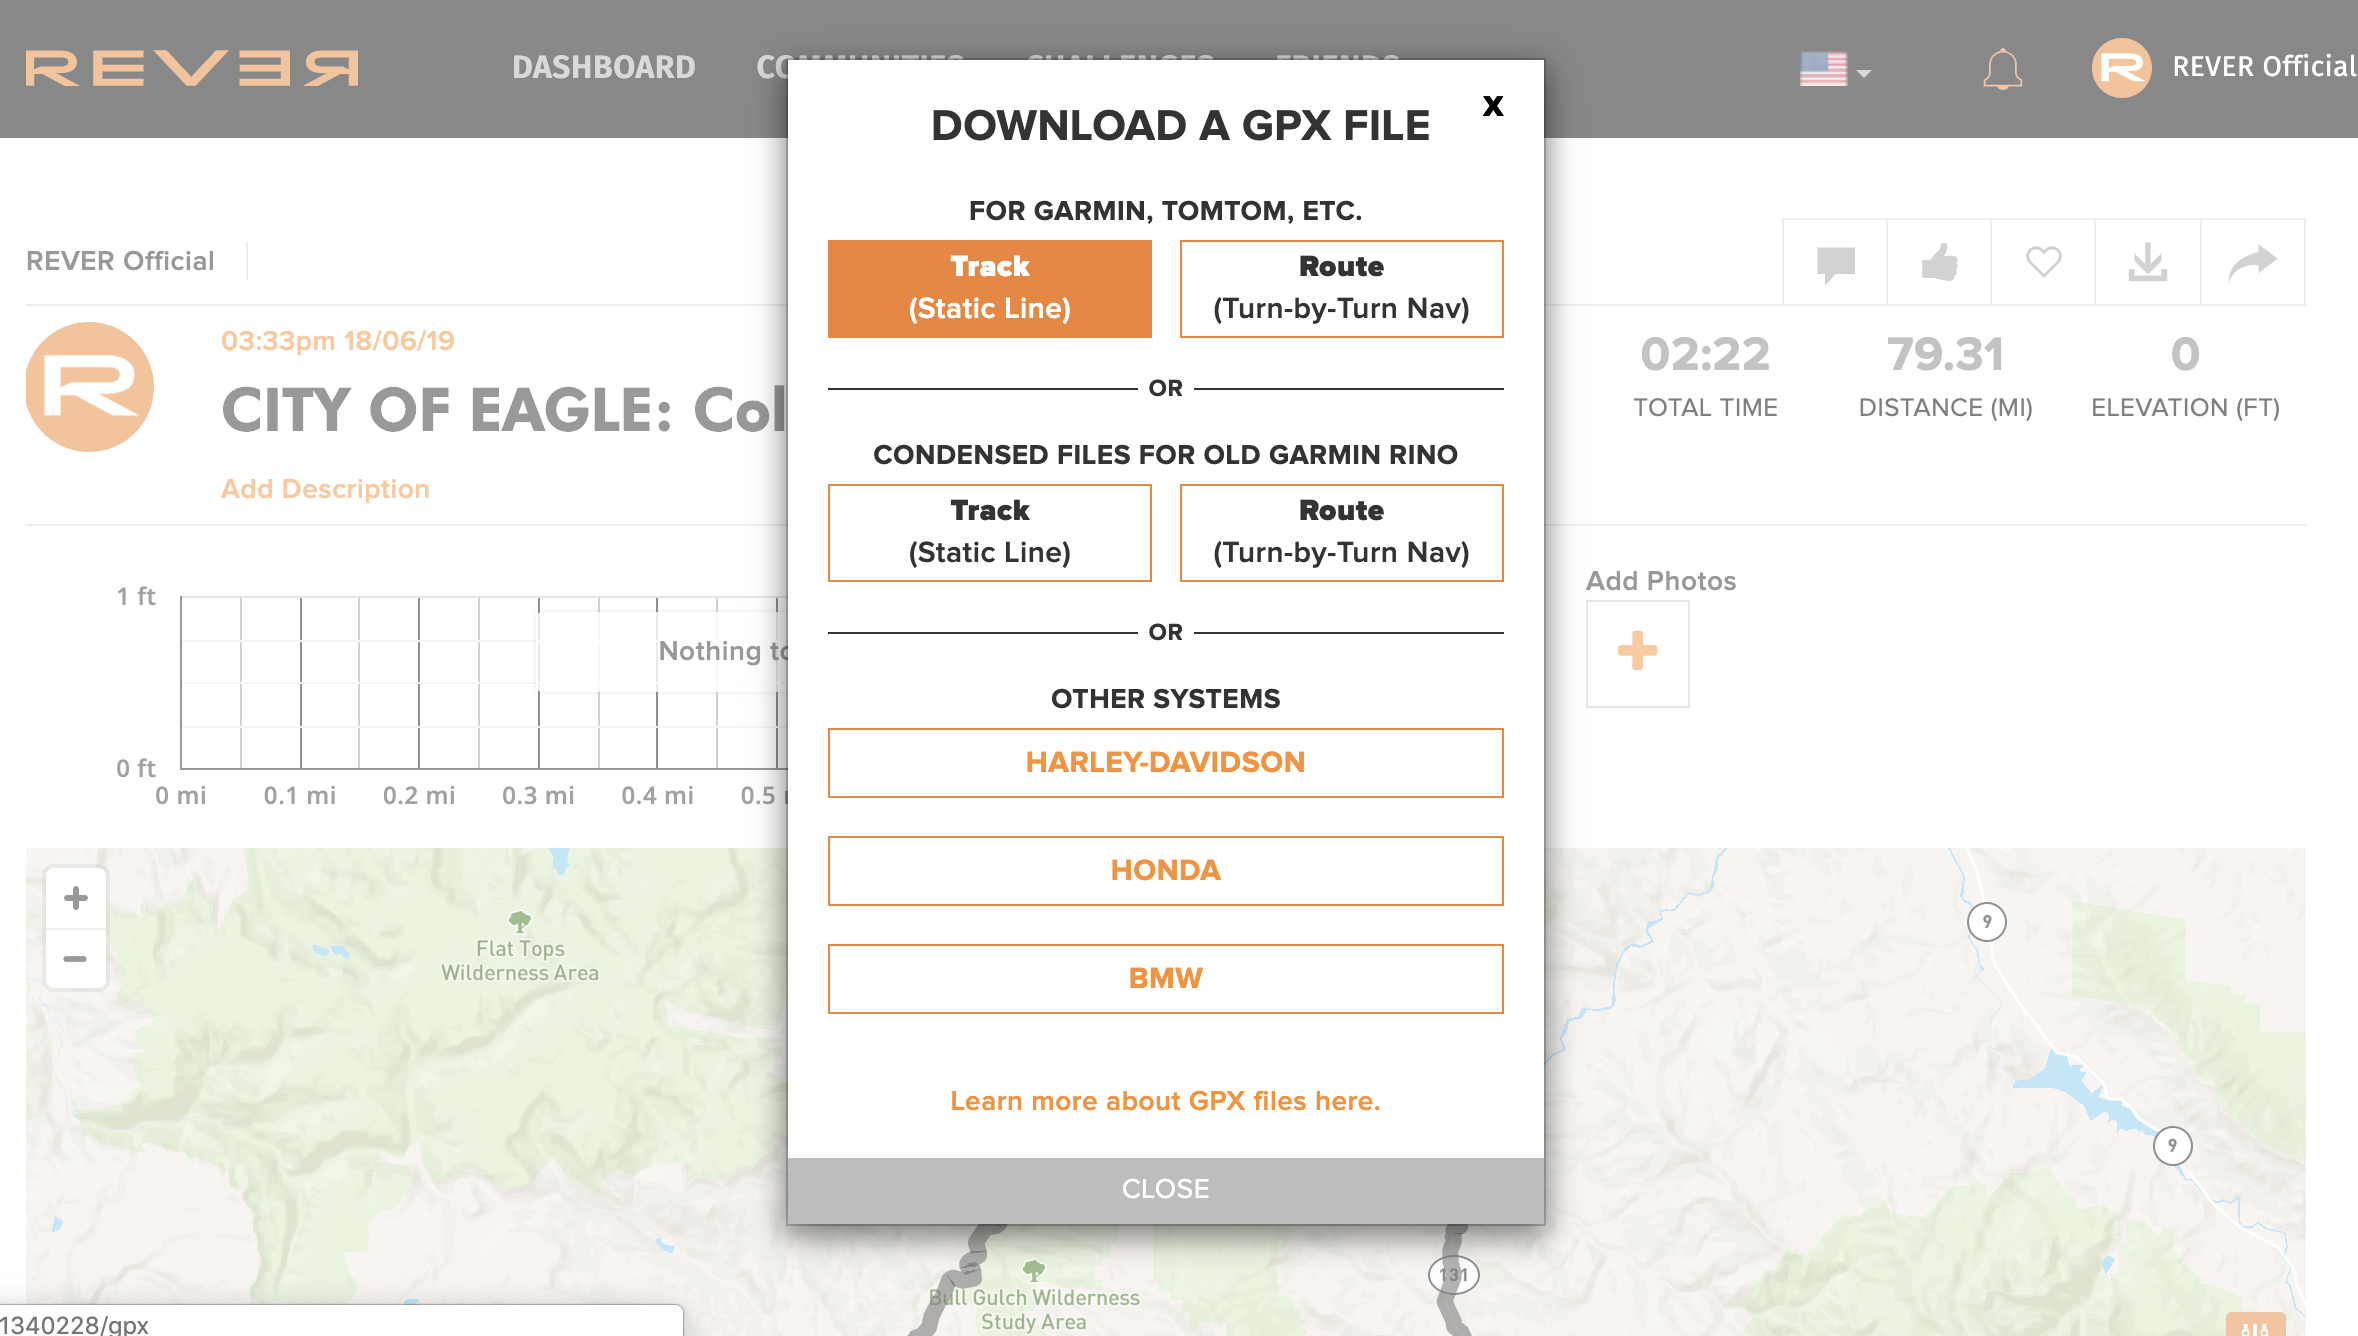
Task: Click route 131 marker on map
Action: click(x=1454, y=1275)
